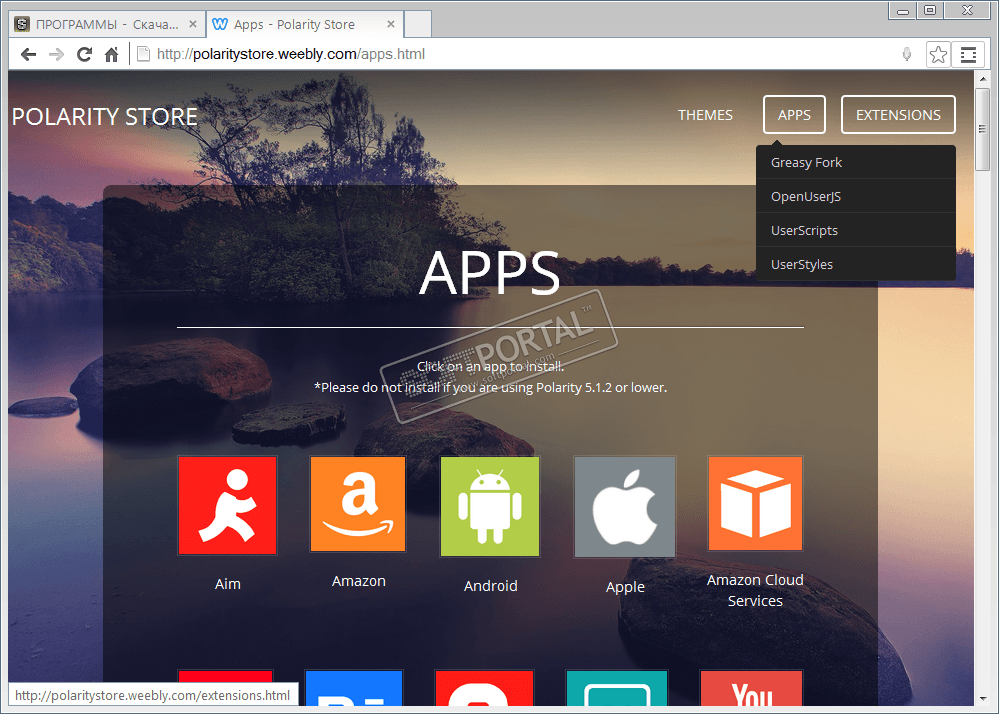Viewport: 999px width, 714px height.
Task: Click the YouTube app tile in the bottom row
Action: (x=751, y=688)
